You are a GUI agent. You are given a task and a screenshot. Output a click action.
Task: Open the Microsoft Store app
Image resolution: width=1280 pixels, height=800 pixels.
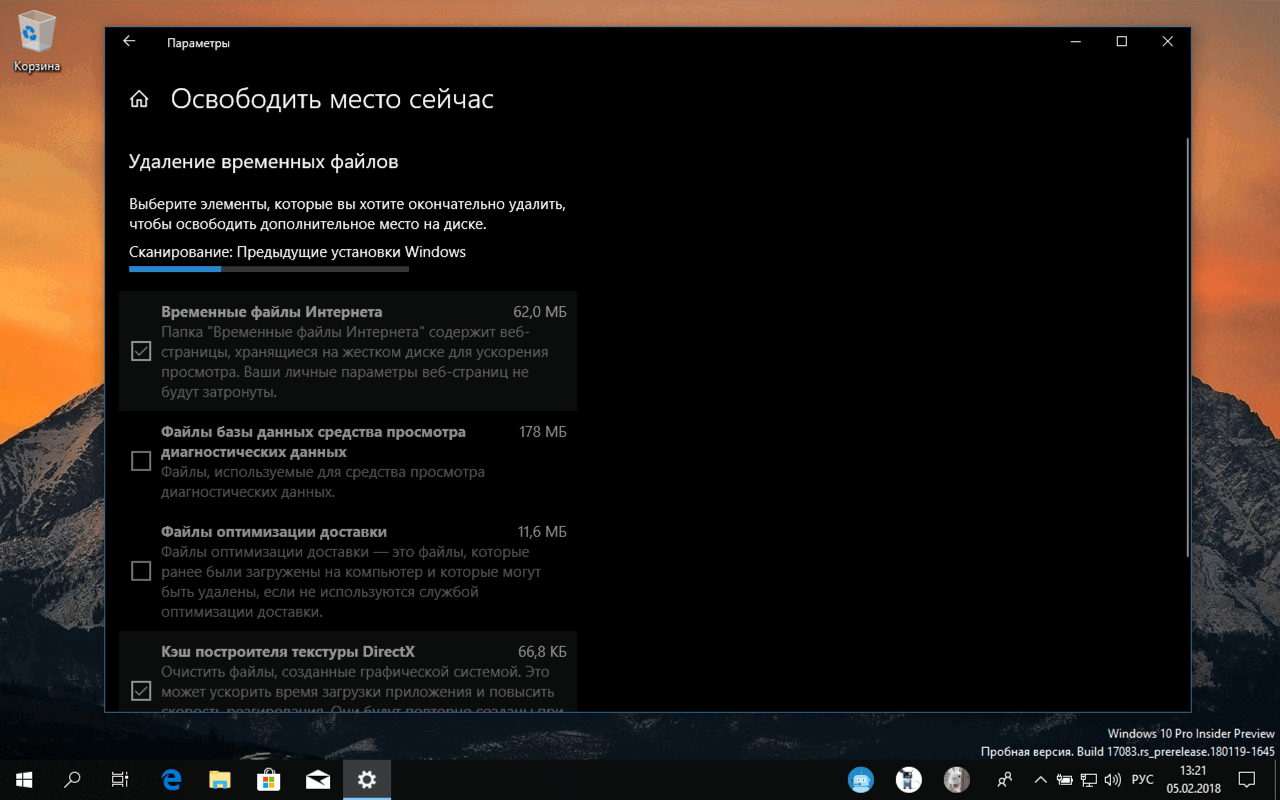269,779
